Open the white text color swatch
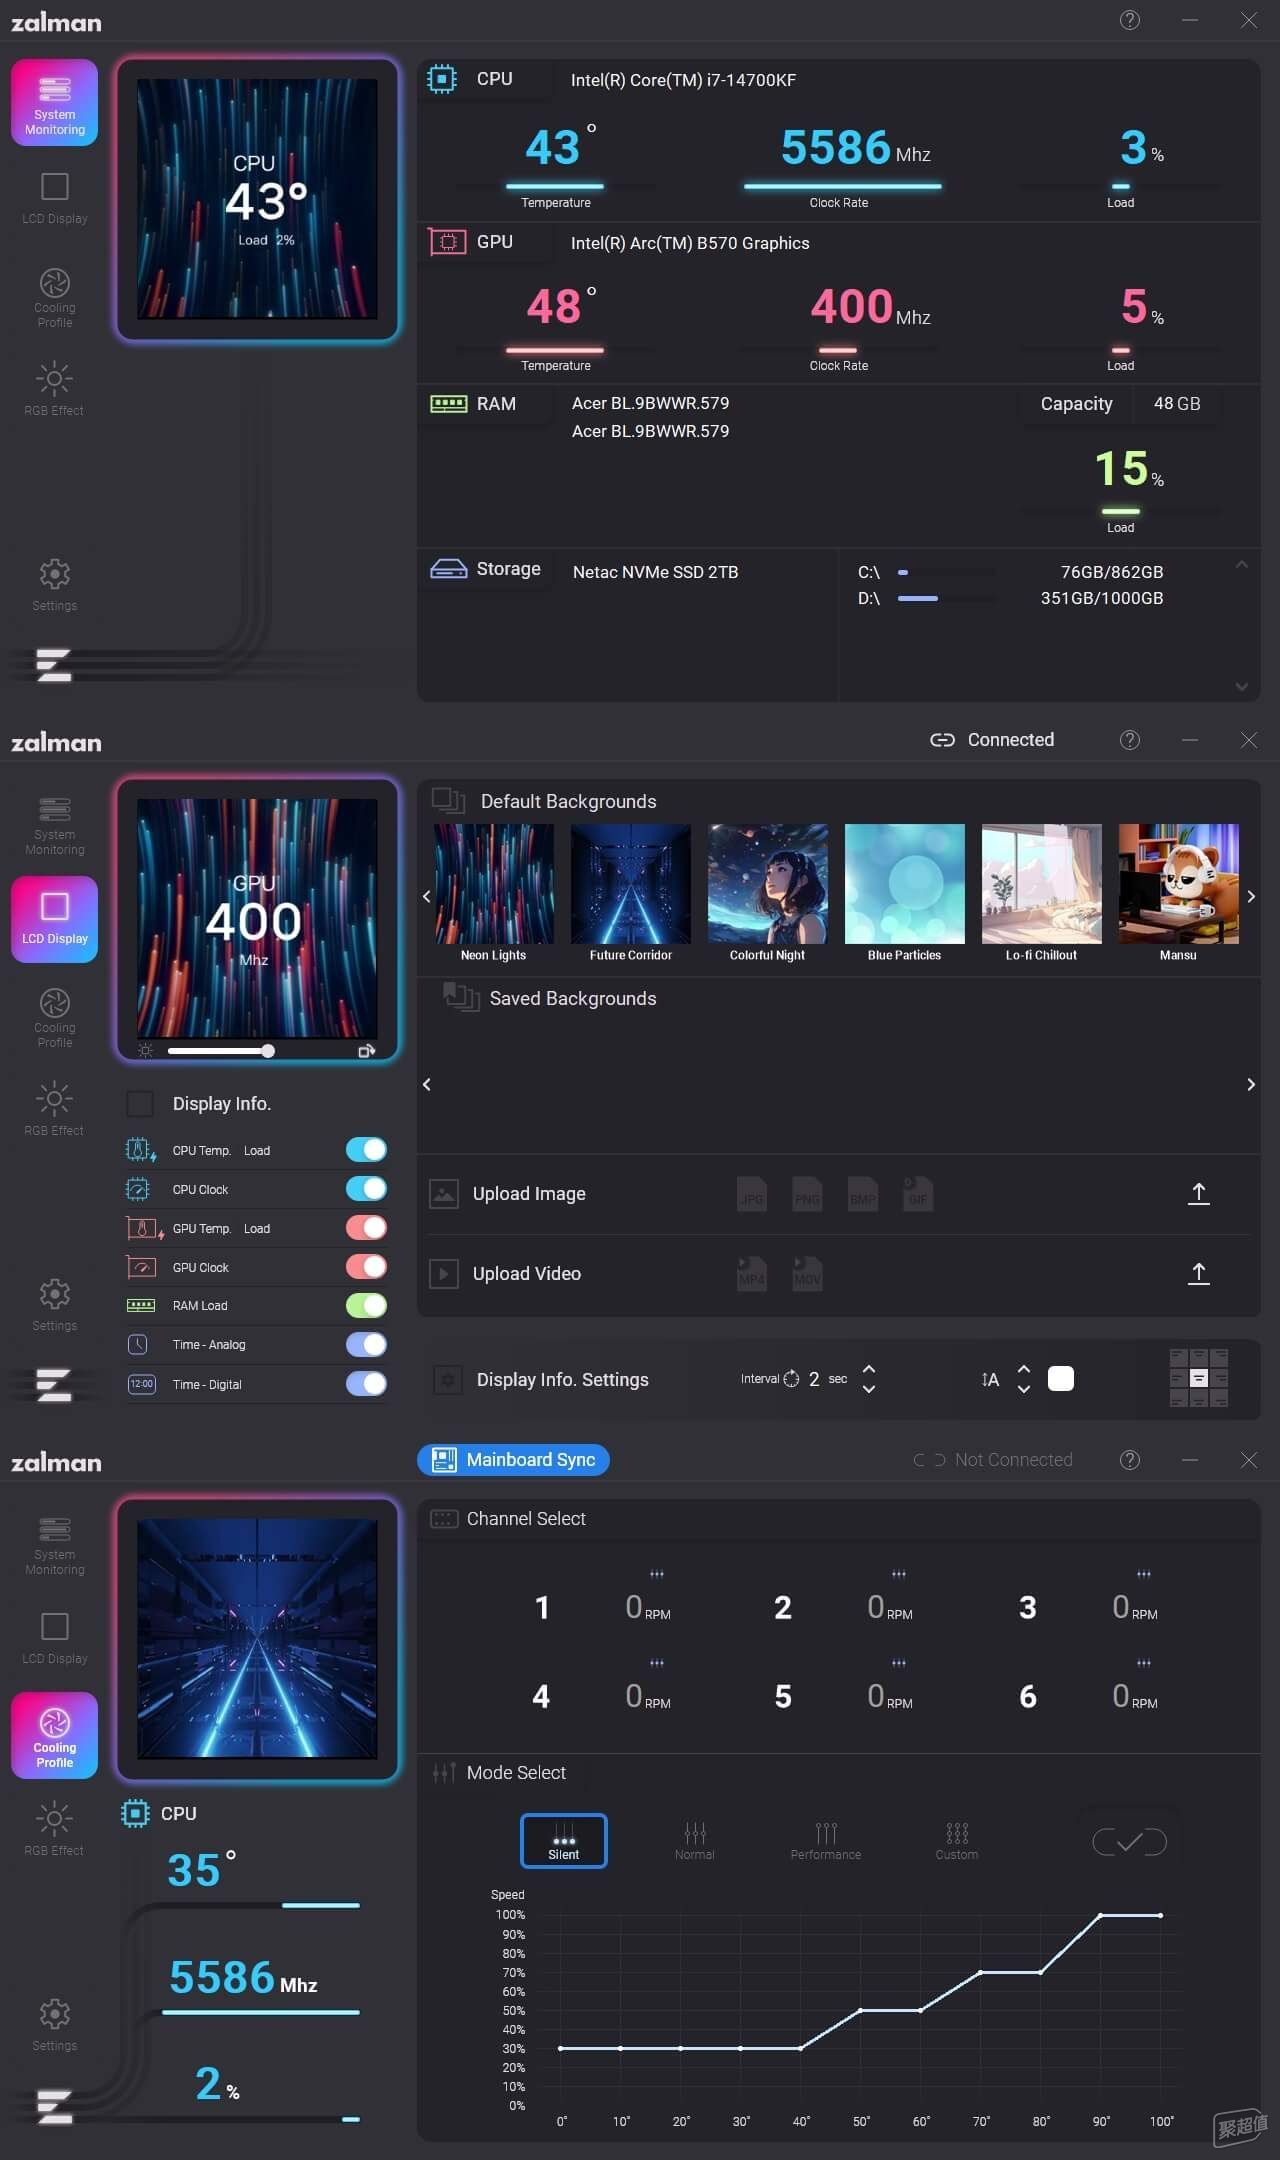This screenshot has width=1280, height=2160. [x=1061, y=1379]
